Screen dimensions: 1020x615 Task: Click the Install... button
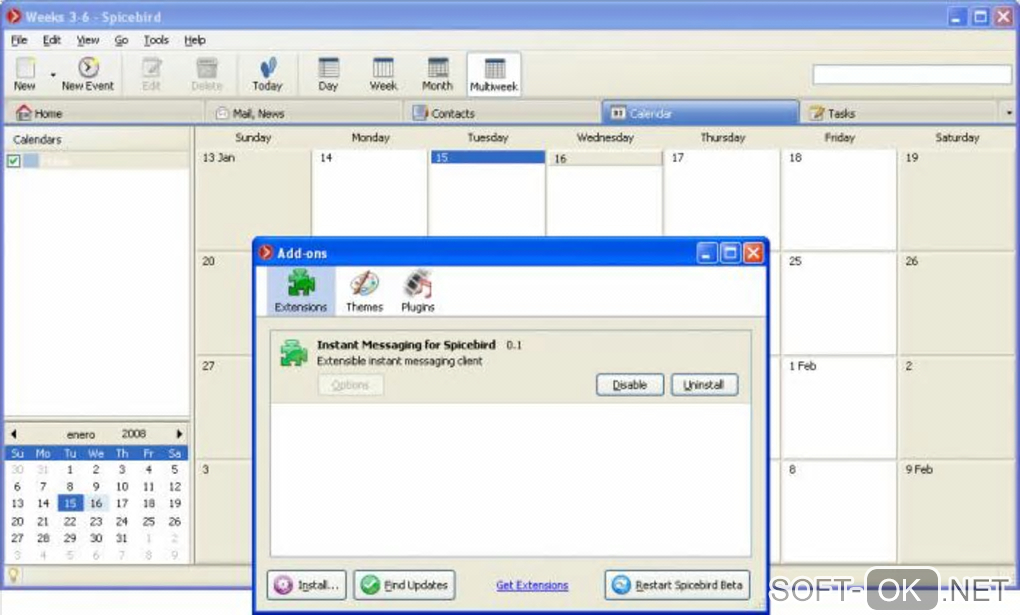pos(306,584)
